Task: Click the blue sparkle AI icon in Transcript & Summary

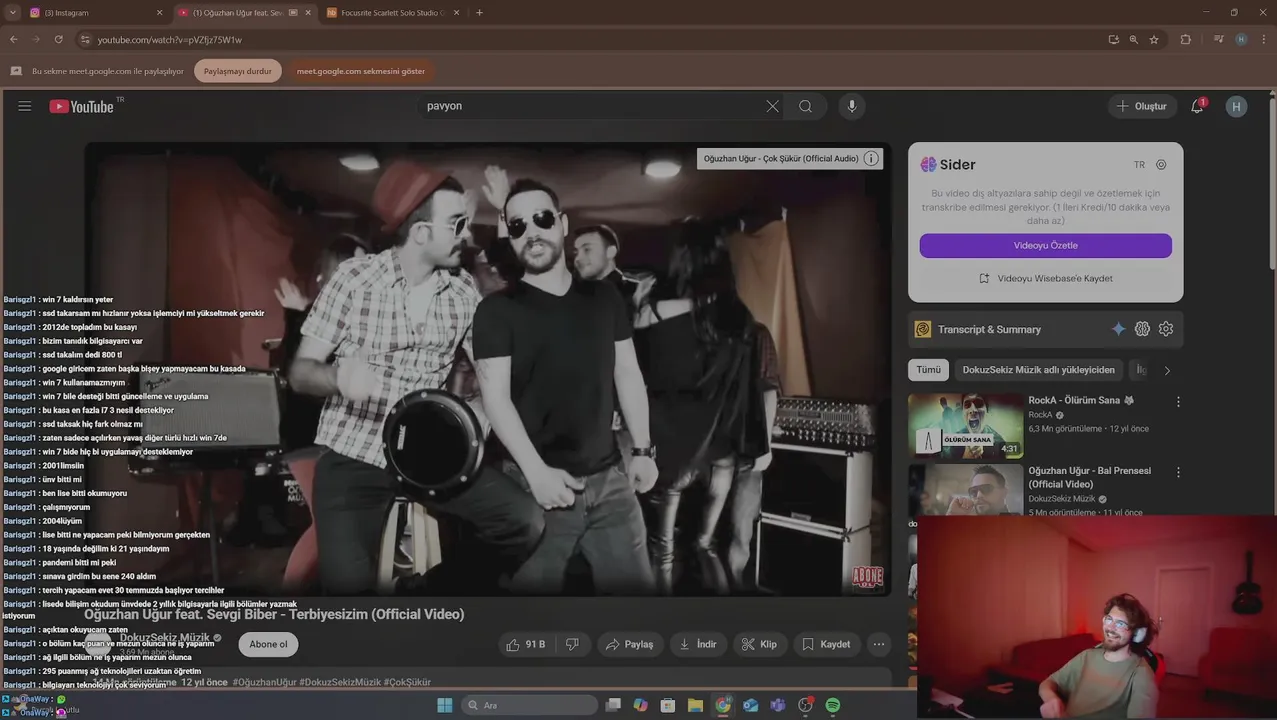Action: point(1118,329)
